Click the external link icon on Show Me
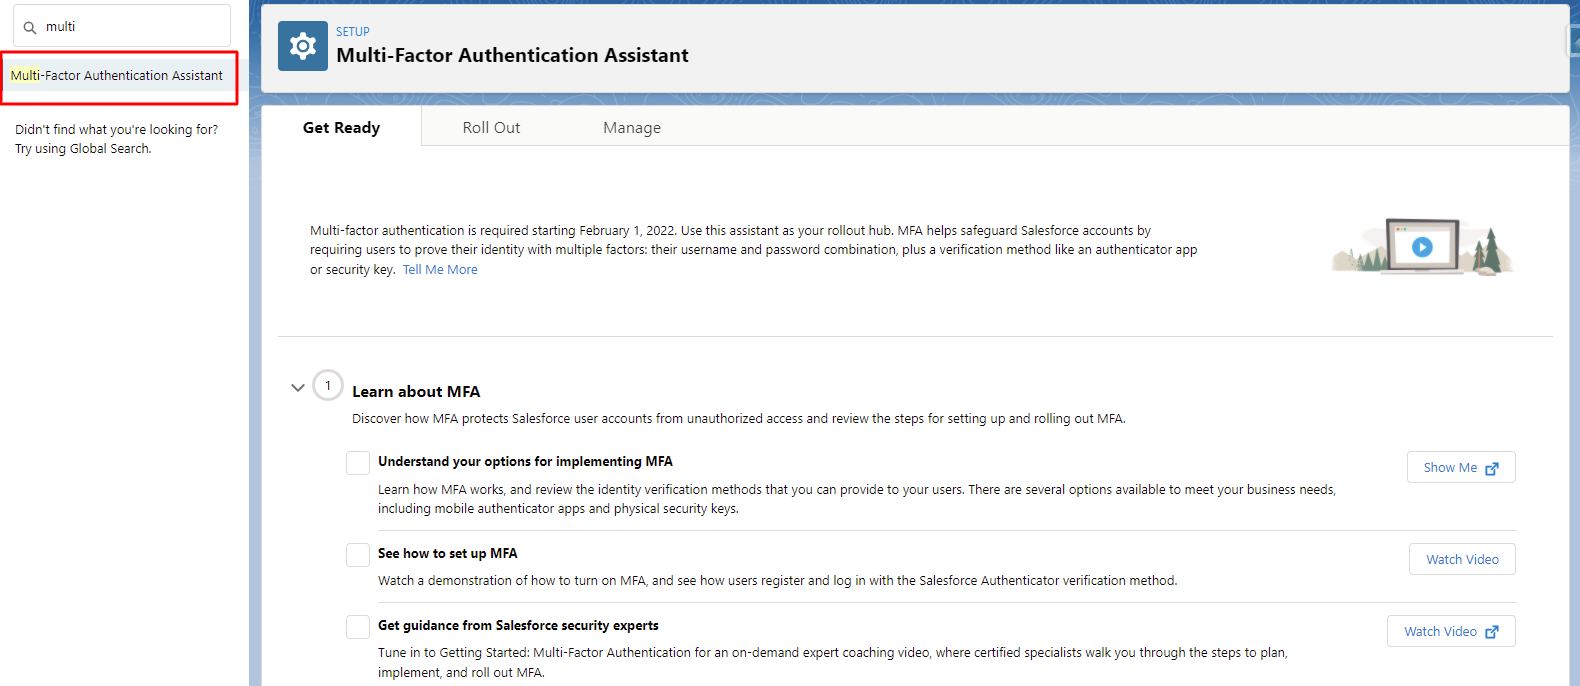This screenshot has height=686, width=1580. 1492,468
